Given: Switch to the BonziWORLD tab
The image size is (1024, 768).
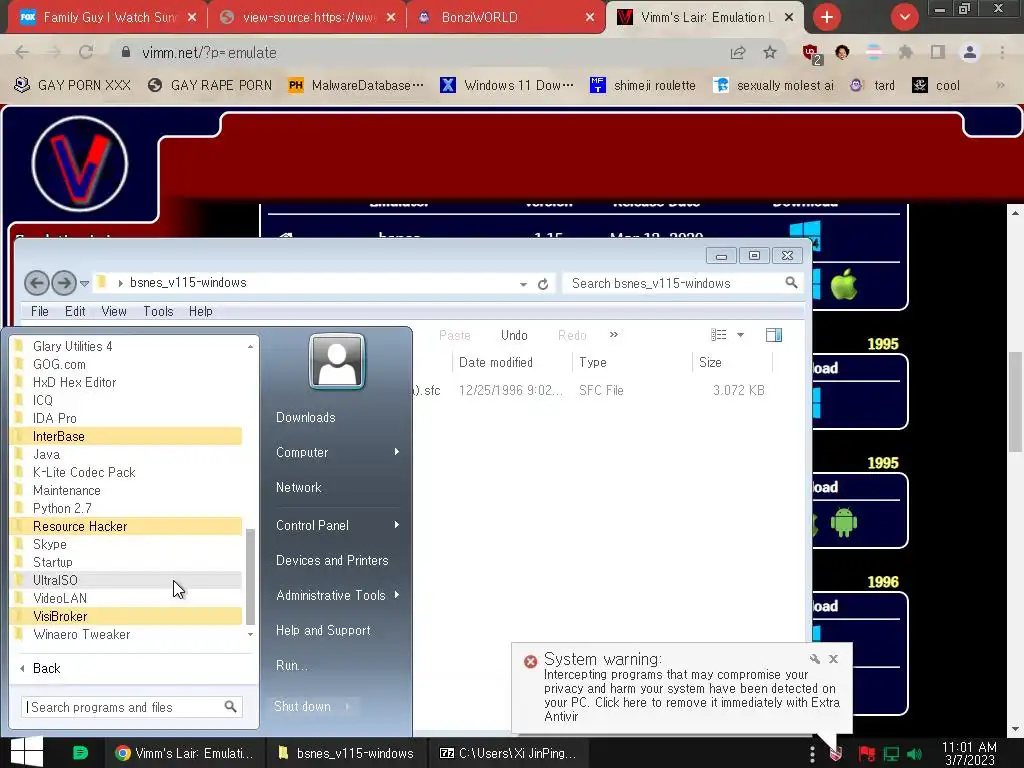Looking at the screenshot, I should point(504,17).
